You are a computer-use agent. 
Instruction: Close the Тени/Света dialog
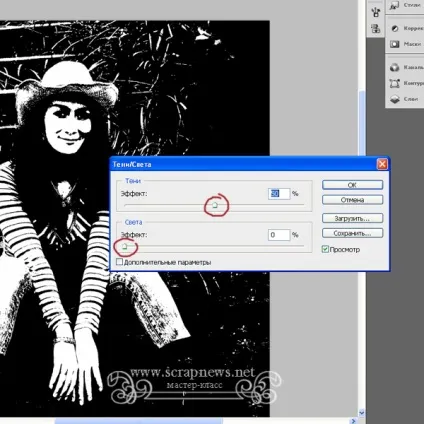(382, 164)
